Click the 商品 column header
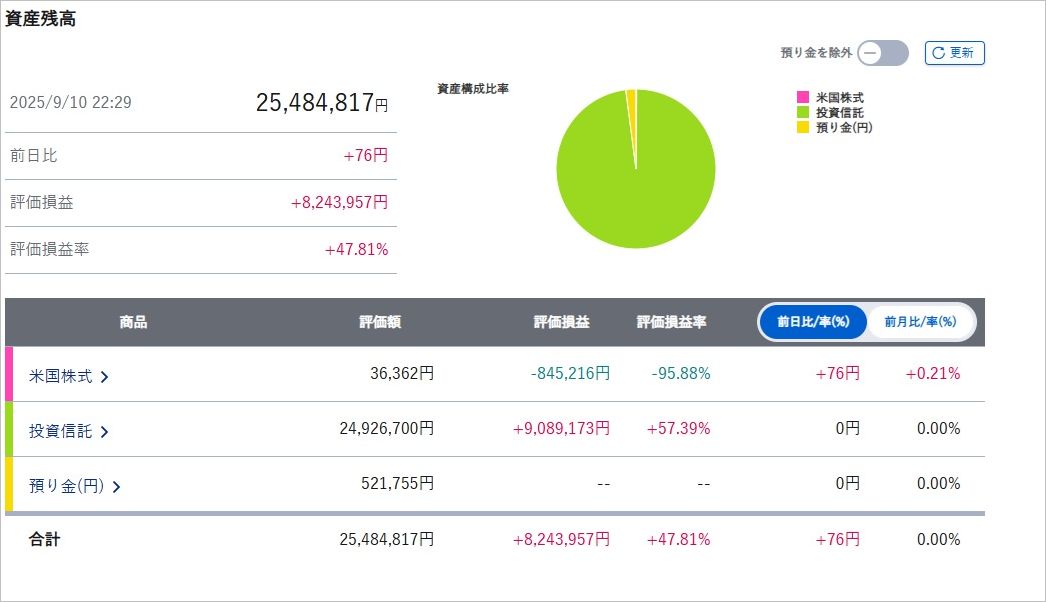 (133, 322)
